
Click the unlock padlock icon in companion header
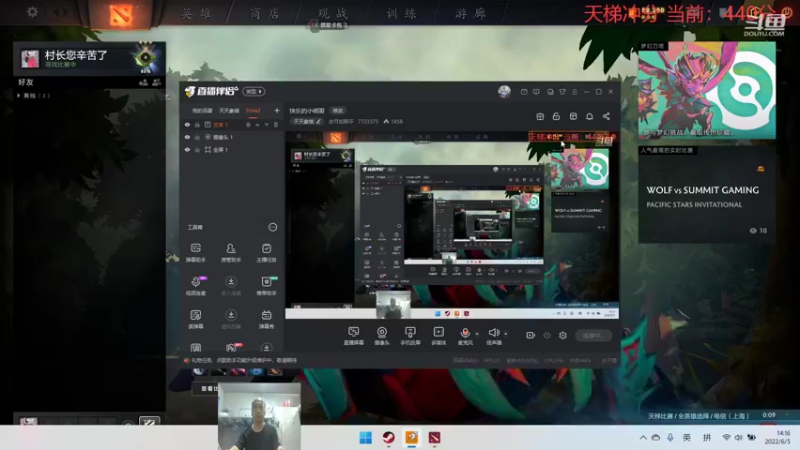[x=556, y=116]
